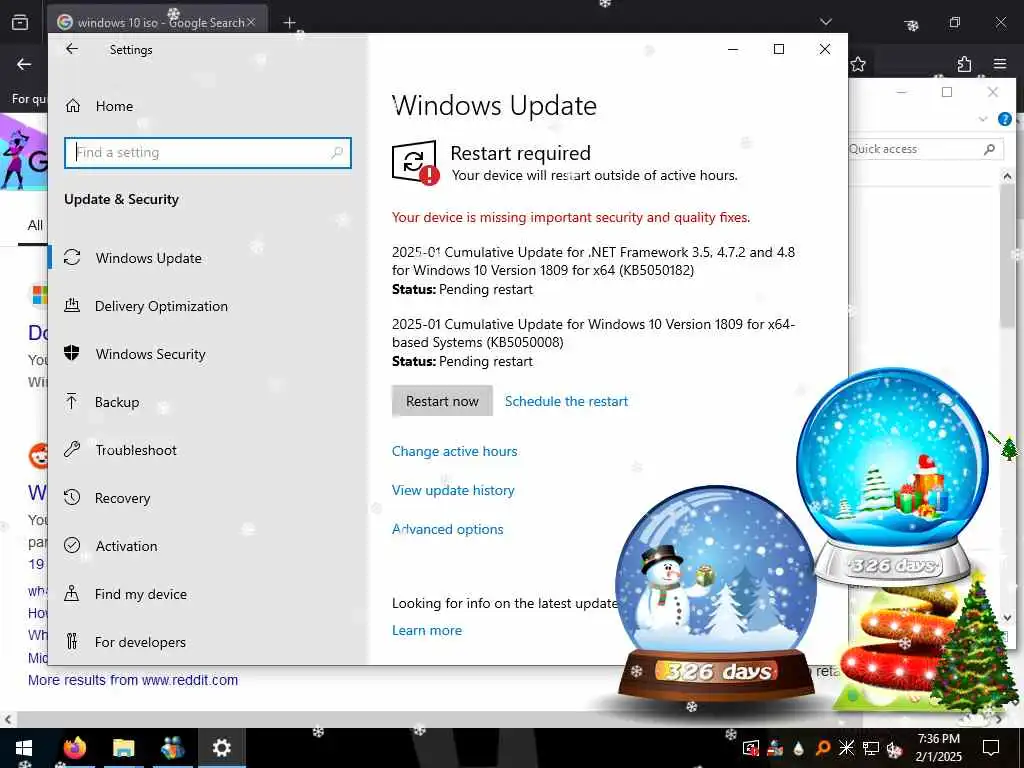Viewport: 1024px width, 768px height.
Task: Select Recovery in sidebar
Action: tap(122, 498)
